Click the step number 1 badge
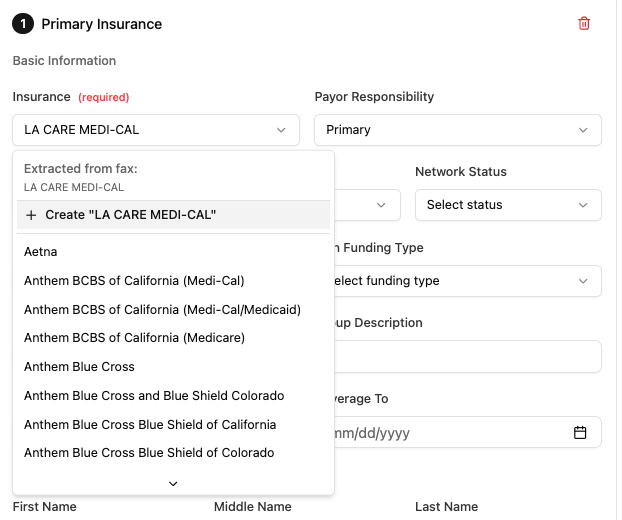The height and width of the screenshot is (520, 622). 23,24
